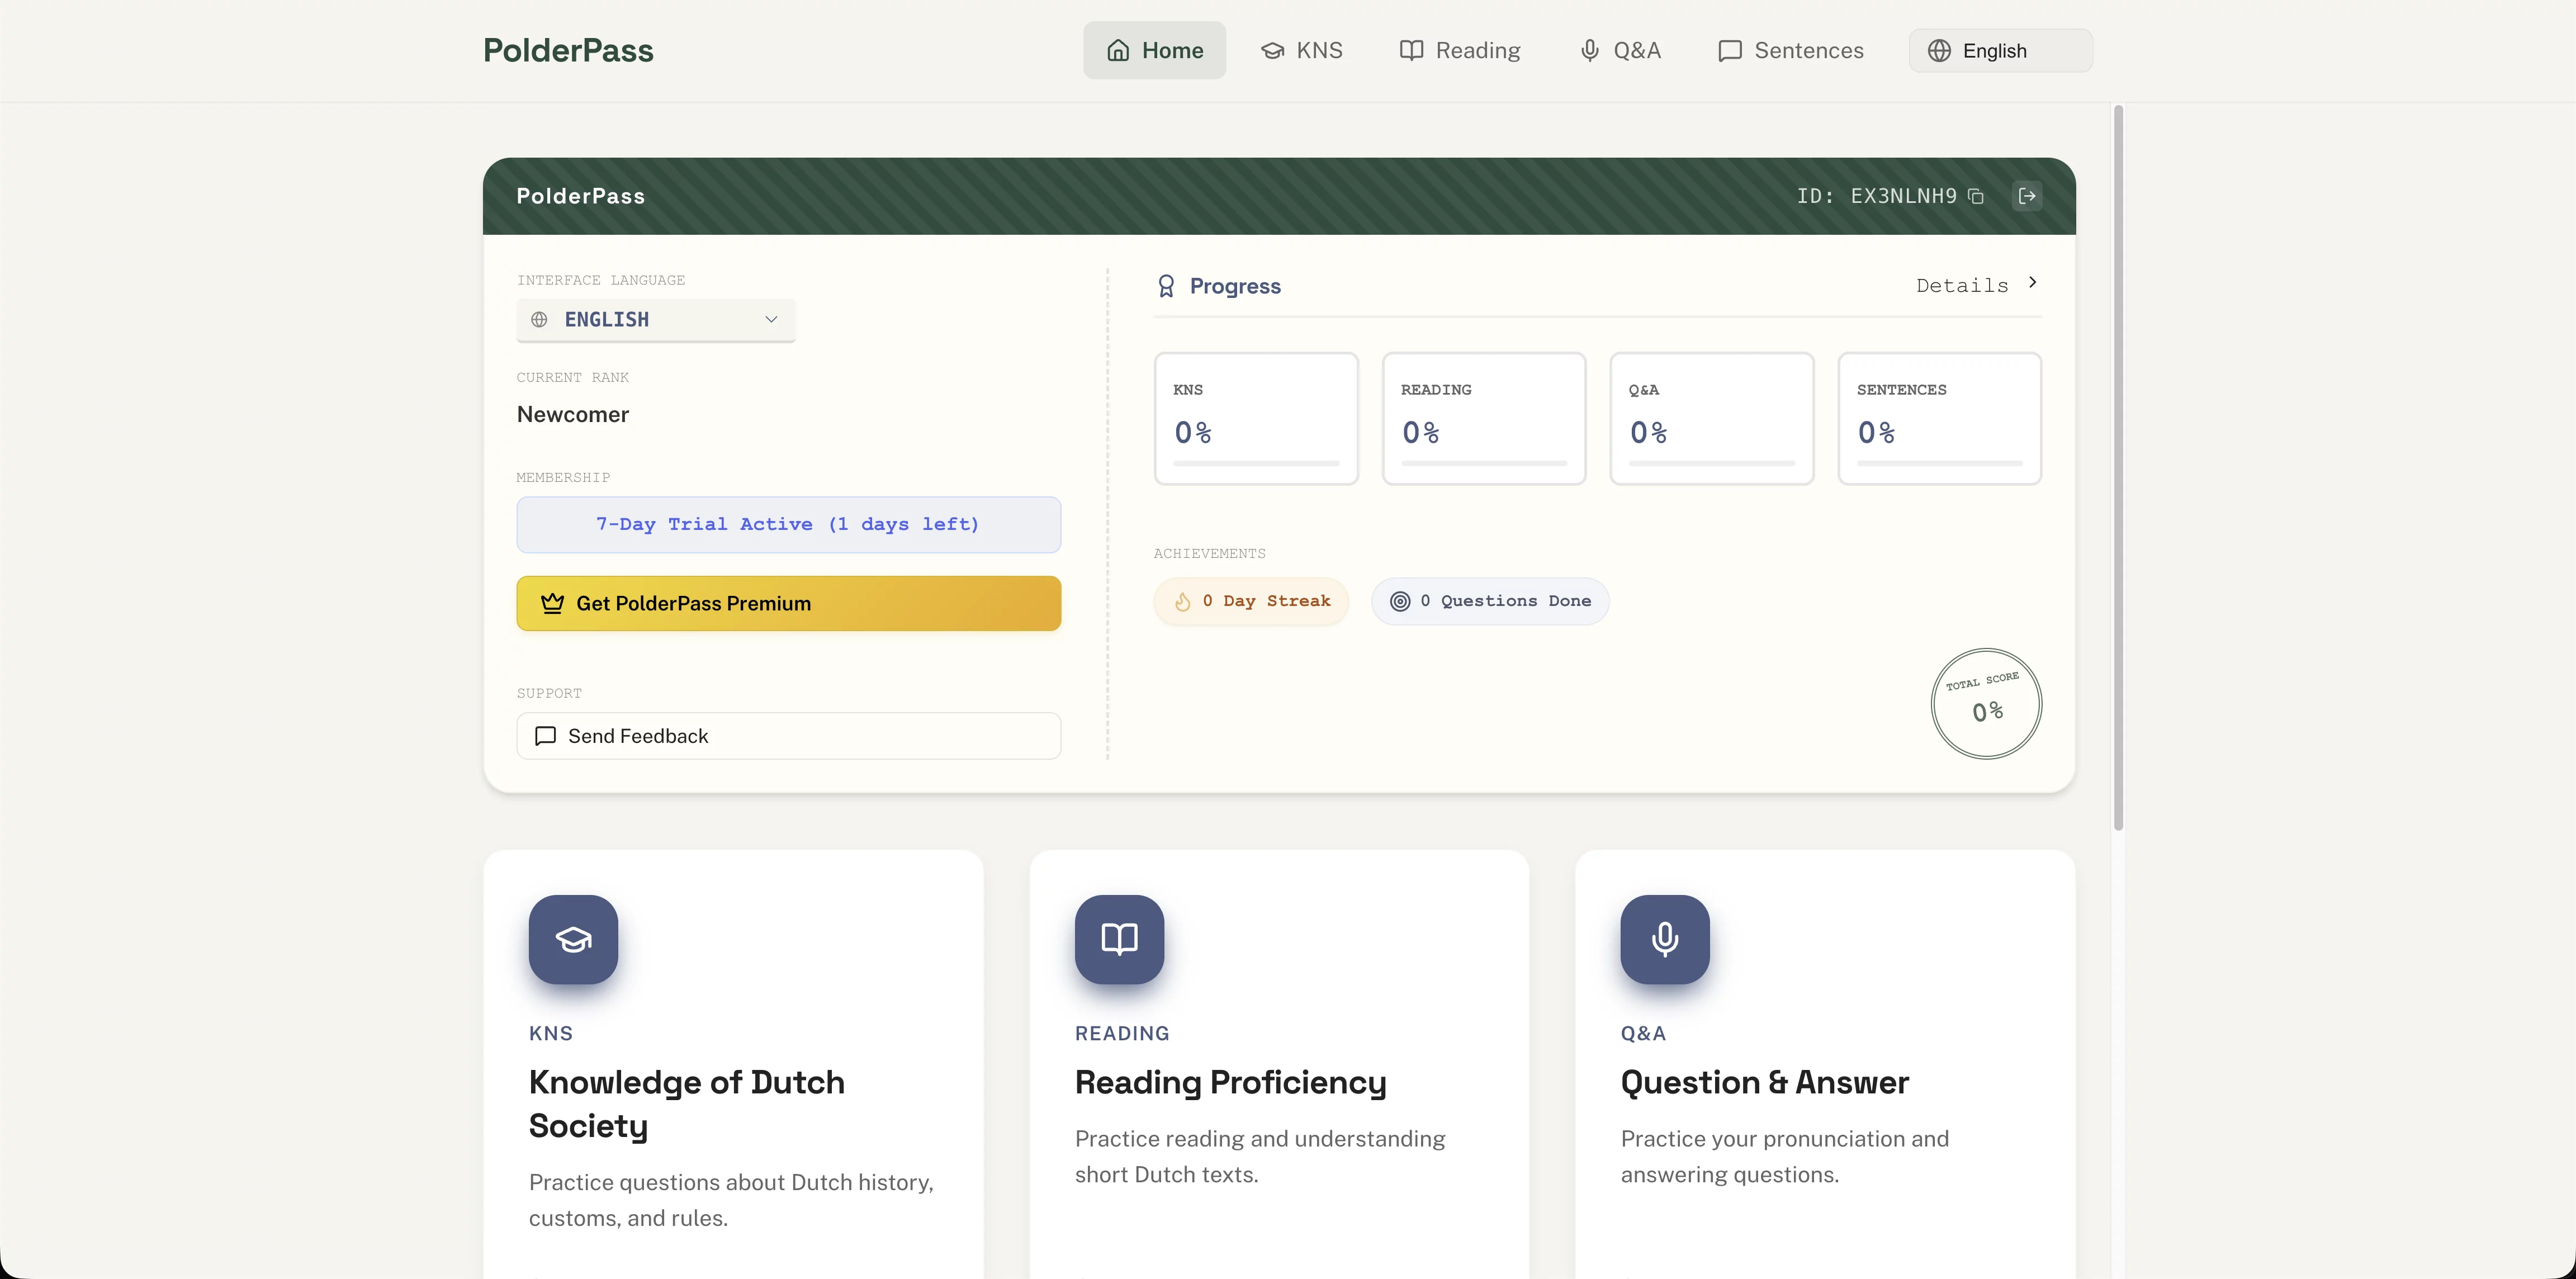Click the Reading open-book card icon
The height and width of the screenshot is (1279, 2576).
[1119, 939]
